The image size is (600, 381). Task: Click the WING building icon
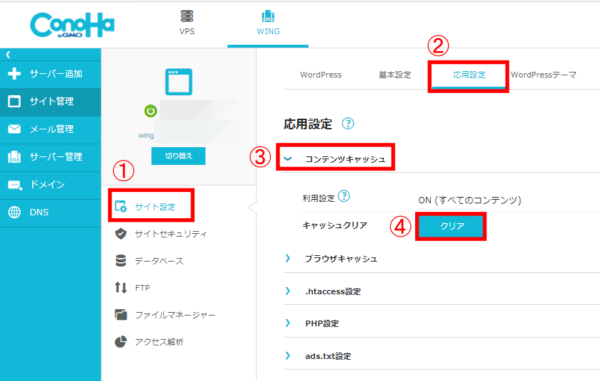268,16
